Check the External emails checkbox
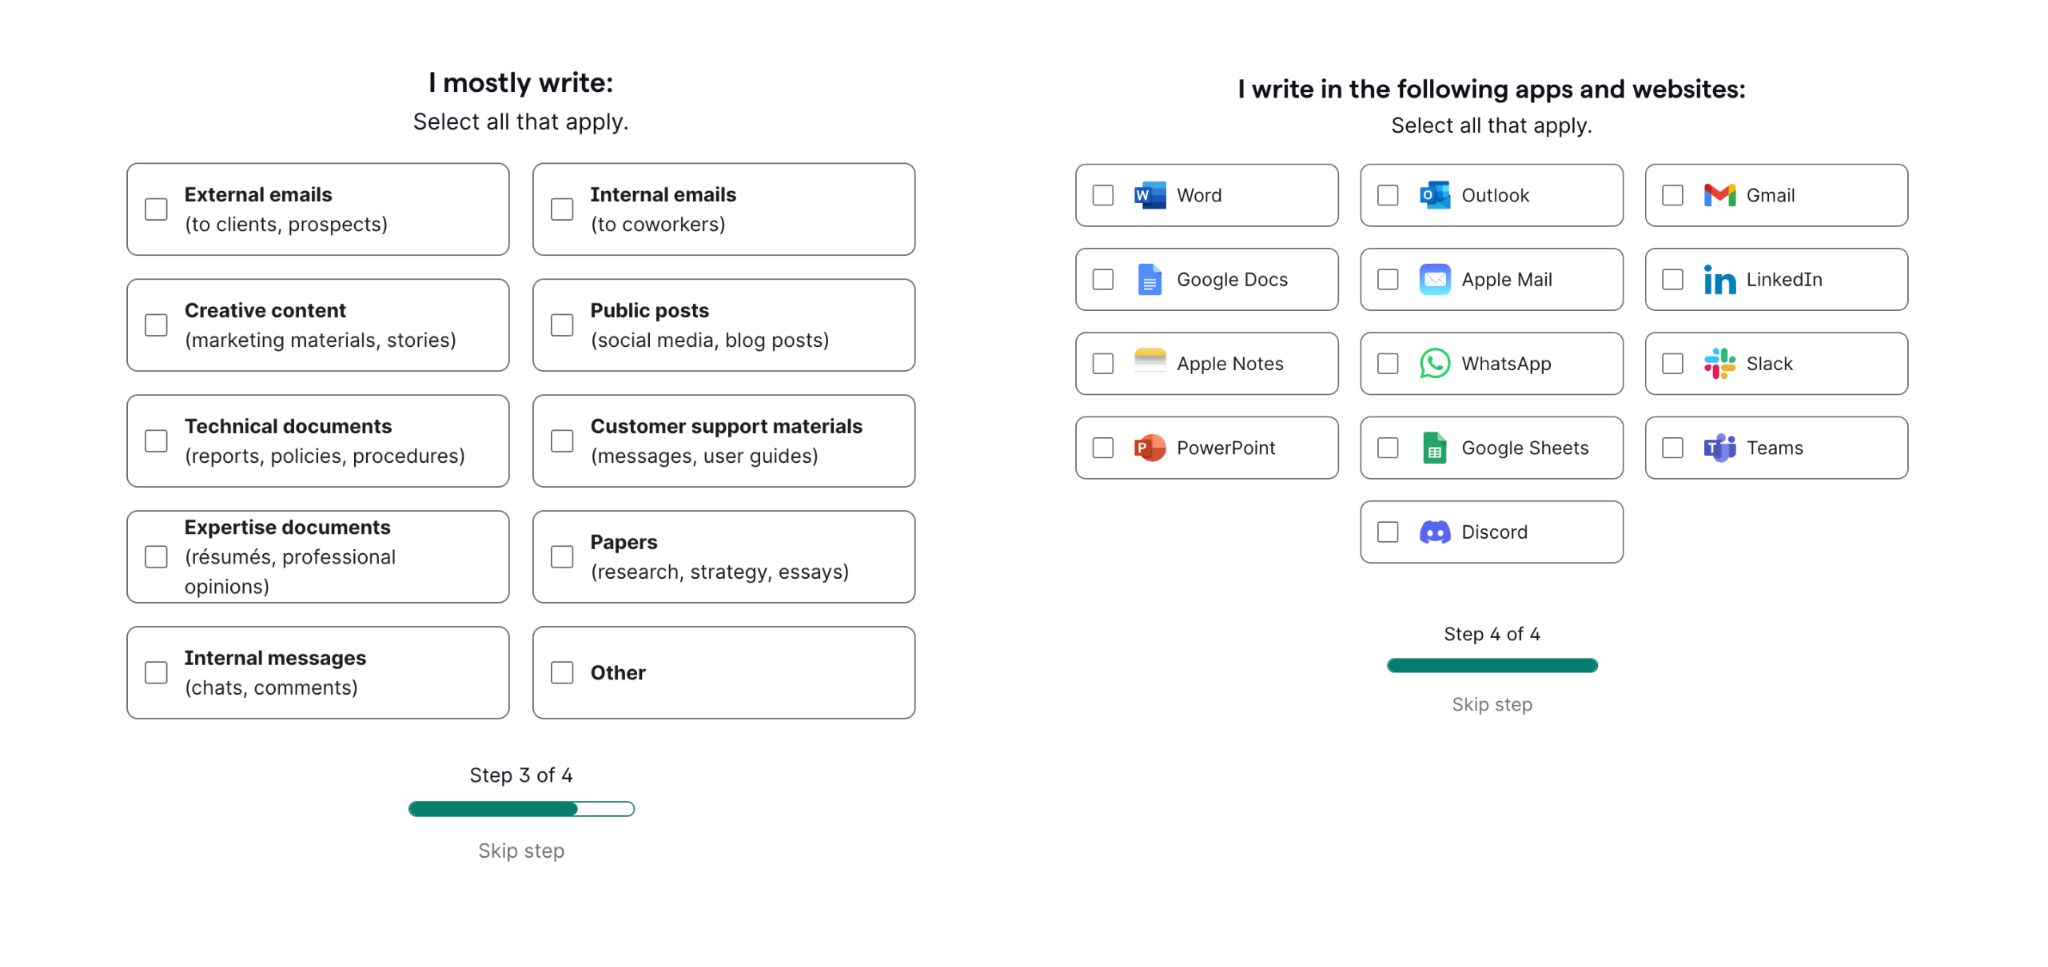This screenshot has width=2048, height=967. click(155, 208)
